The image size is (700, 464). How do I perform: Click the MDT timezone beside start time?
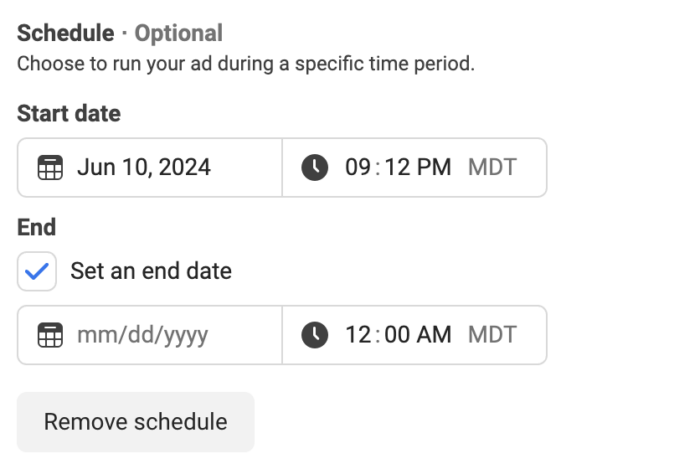492,167
